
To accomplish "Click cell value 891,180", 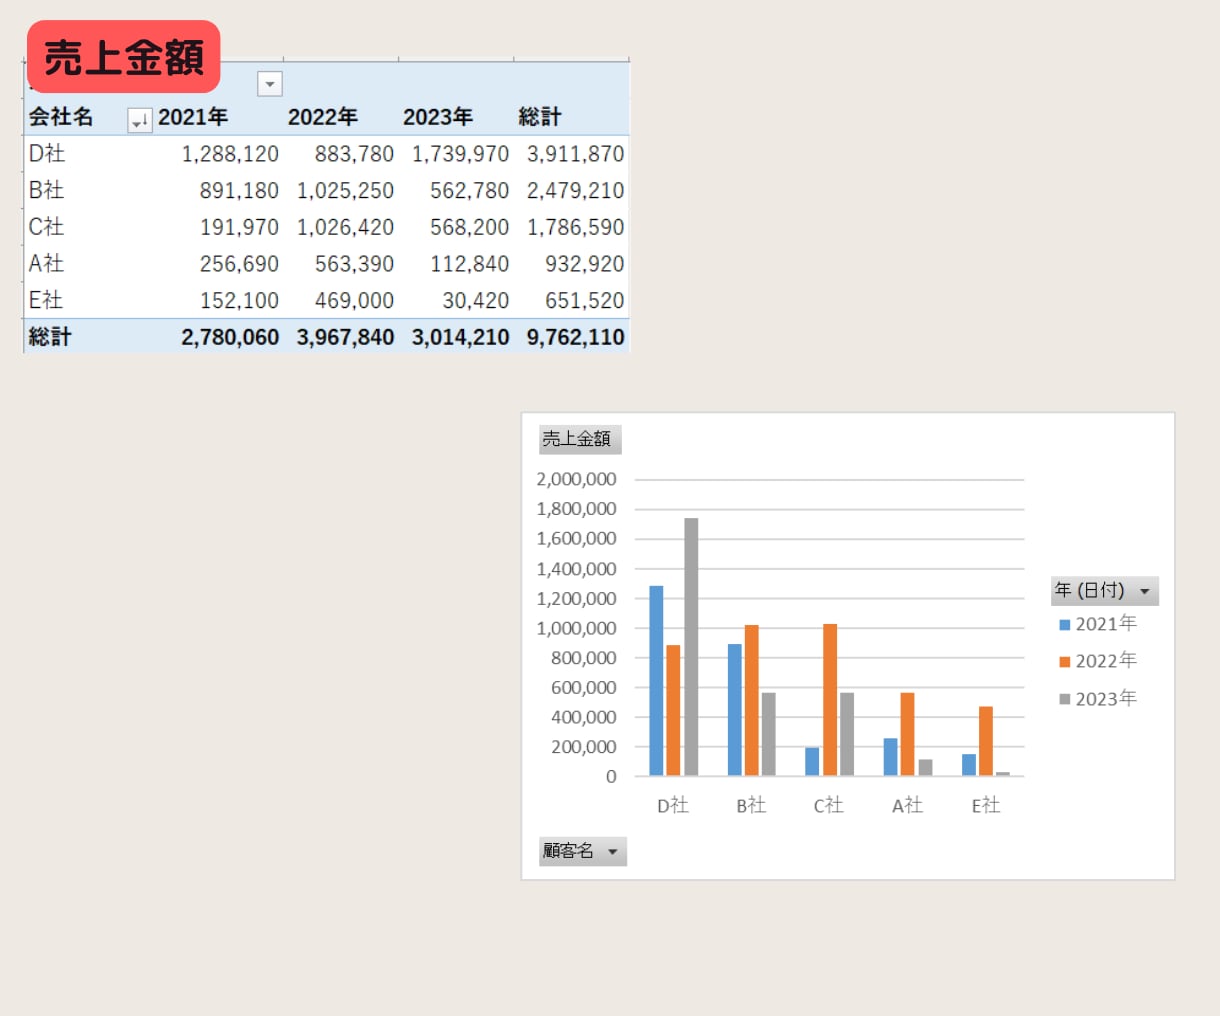I will click(x=239, y=191).
